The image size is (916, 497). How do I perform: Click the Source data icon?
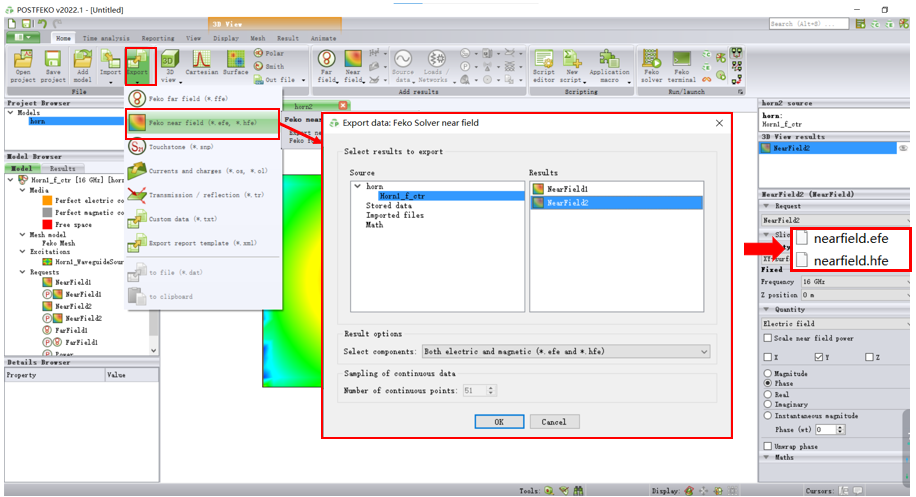click(403, 66)
